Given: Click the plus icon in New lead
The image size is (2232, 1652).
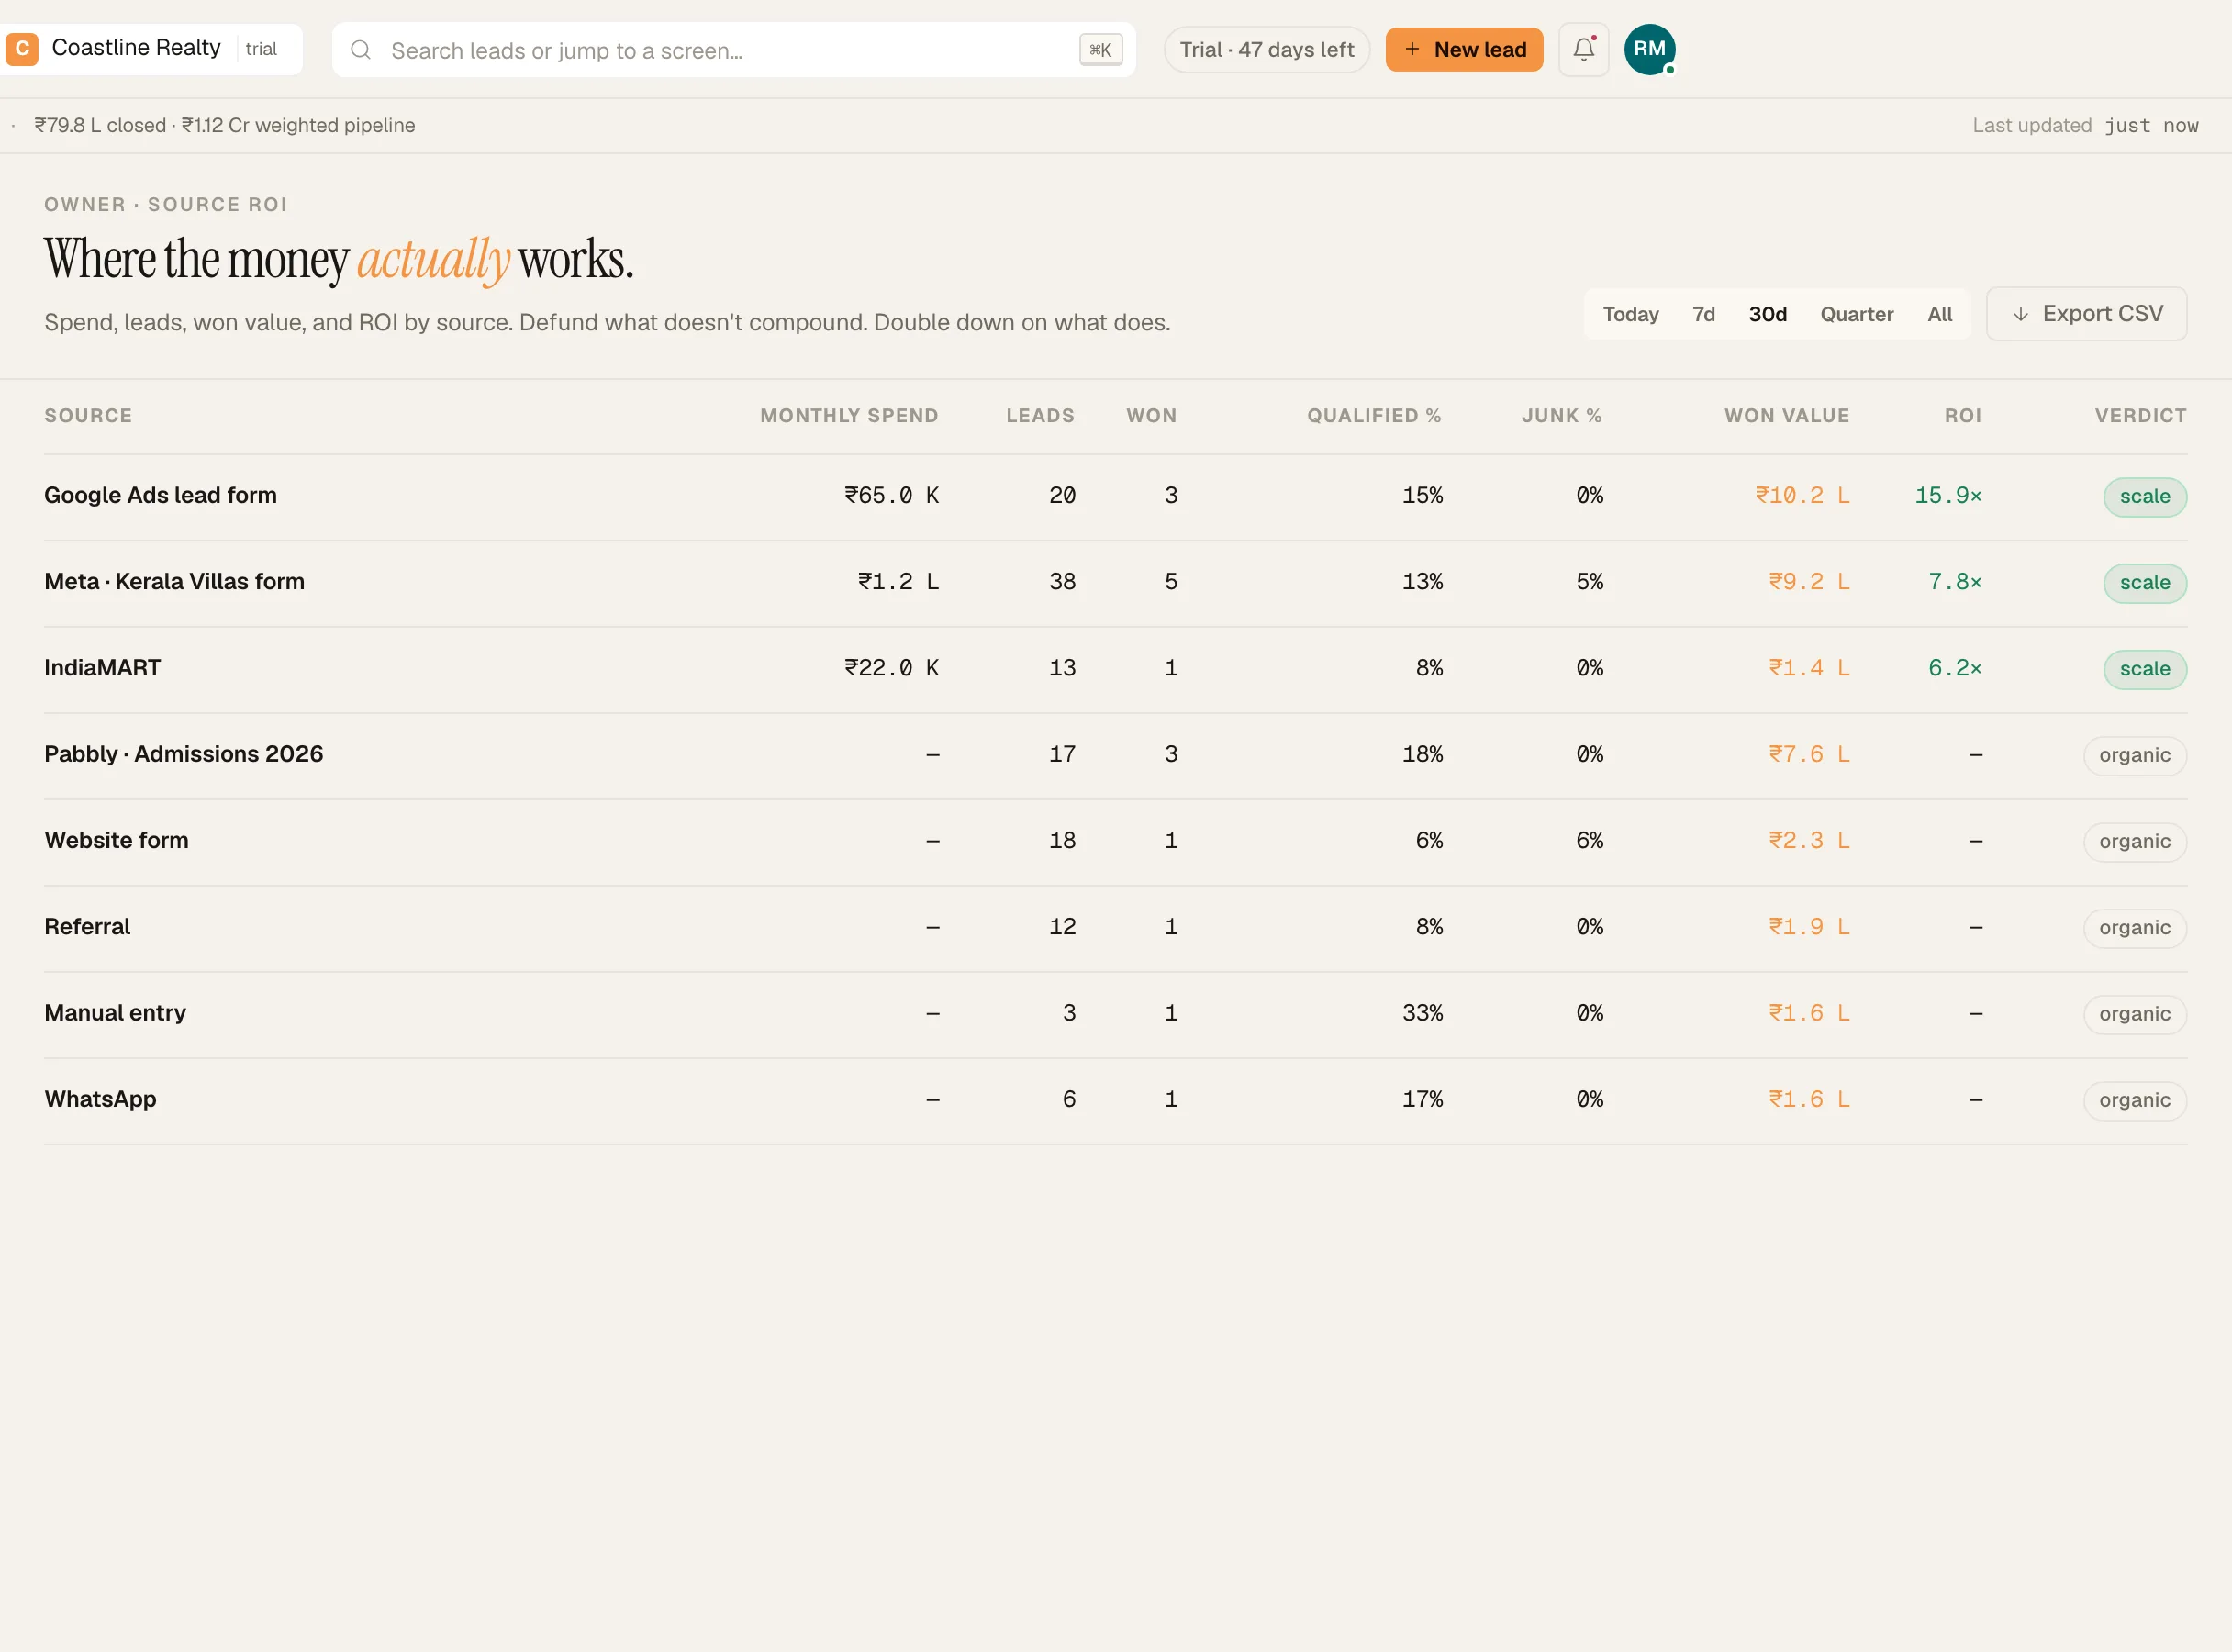Looking at the screenshot, I should [x=1412, y=49].
